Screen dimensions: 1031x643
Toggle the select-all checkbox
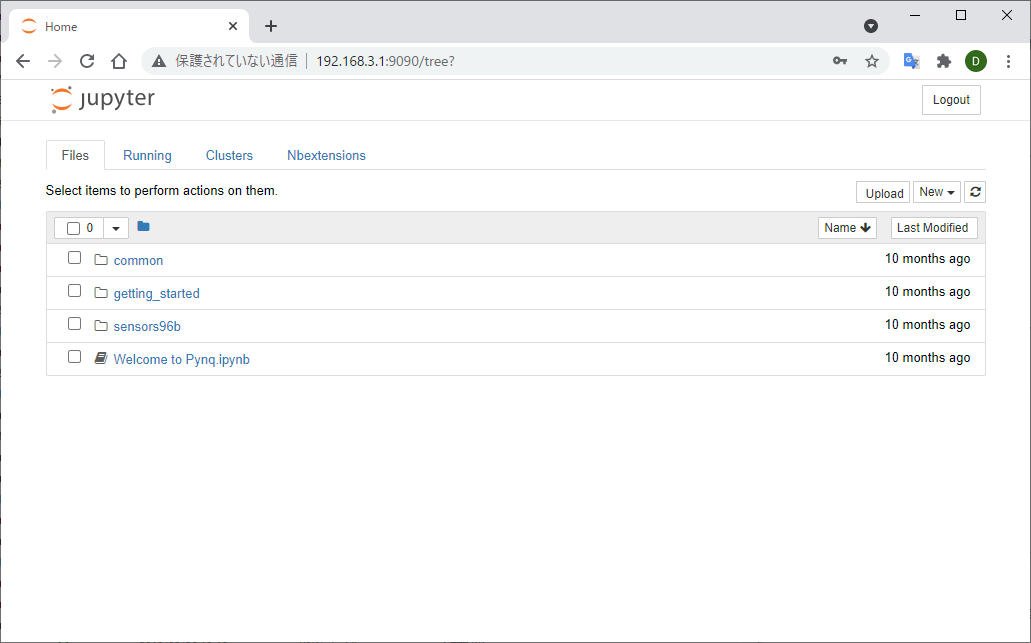[x=73, y=228]
